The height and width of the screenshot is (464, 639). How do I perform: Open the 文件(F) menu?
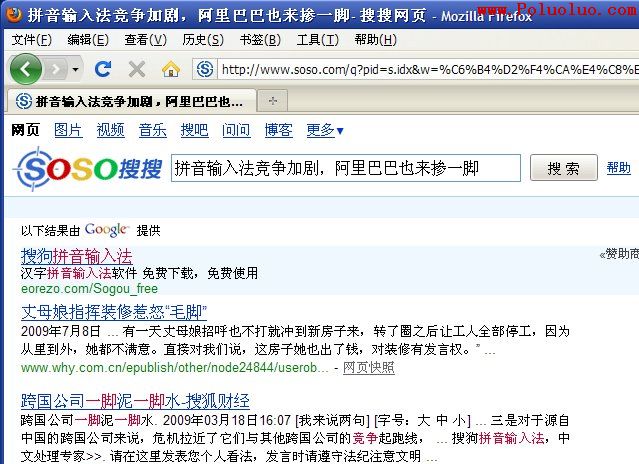31,40
